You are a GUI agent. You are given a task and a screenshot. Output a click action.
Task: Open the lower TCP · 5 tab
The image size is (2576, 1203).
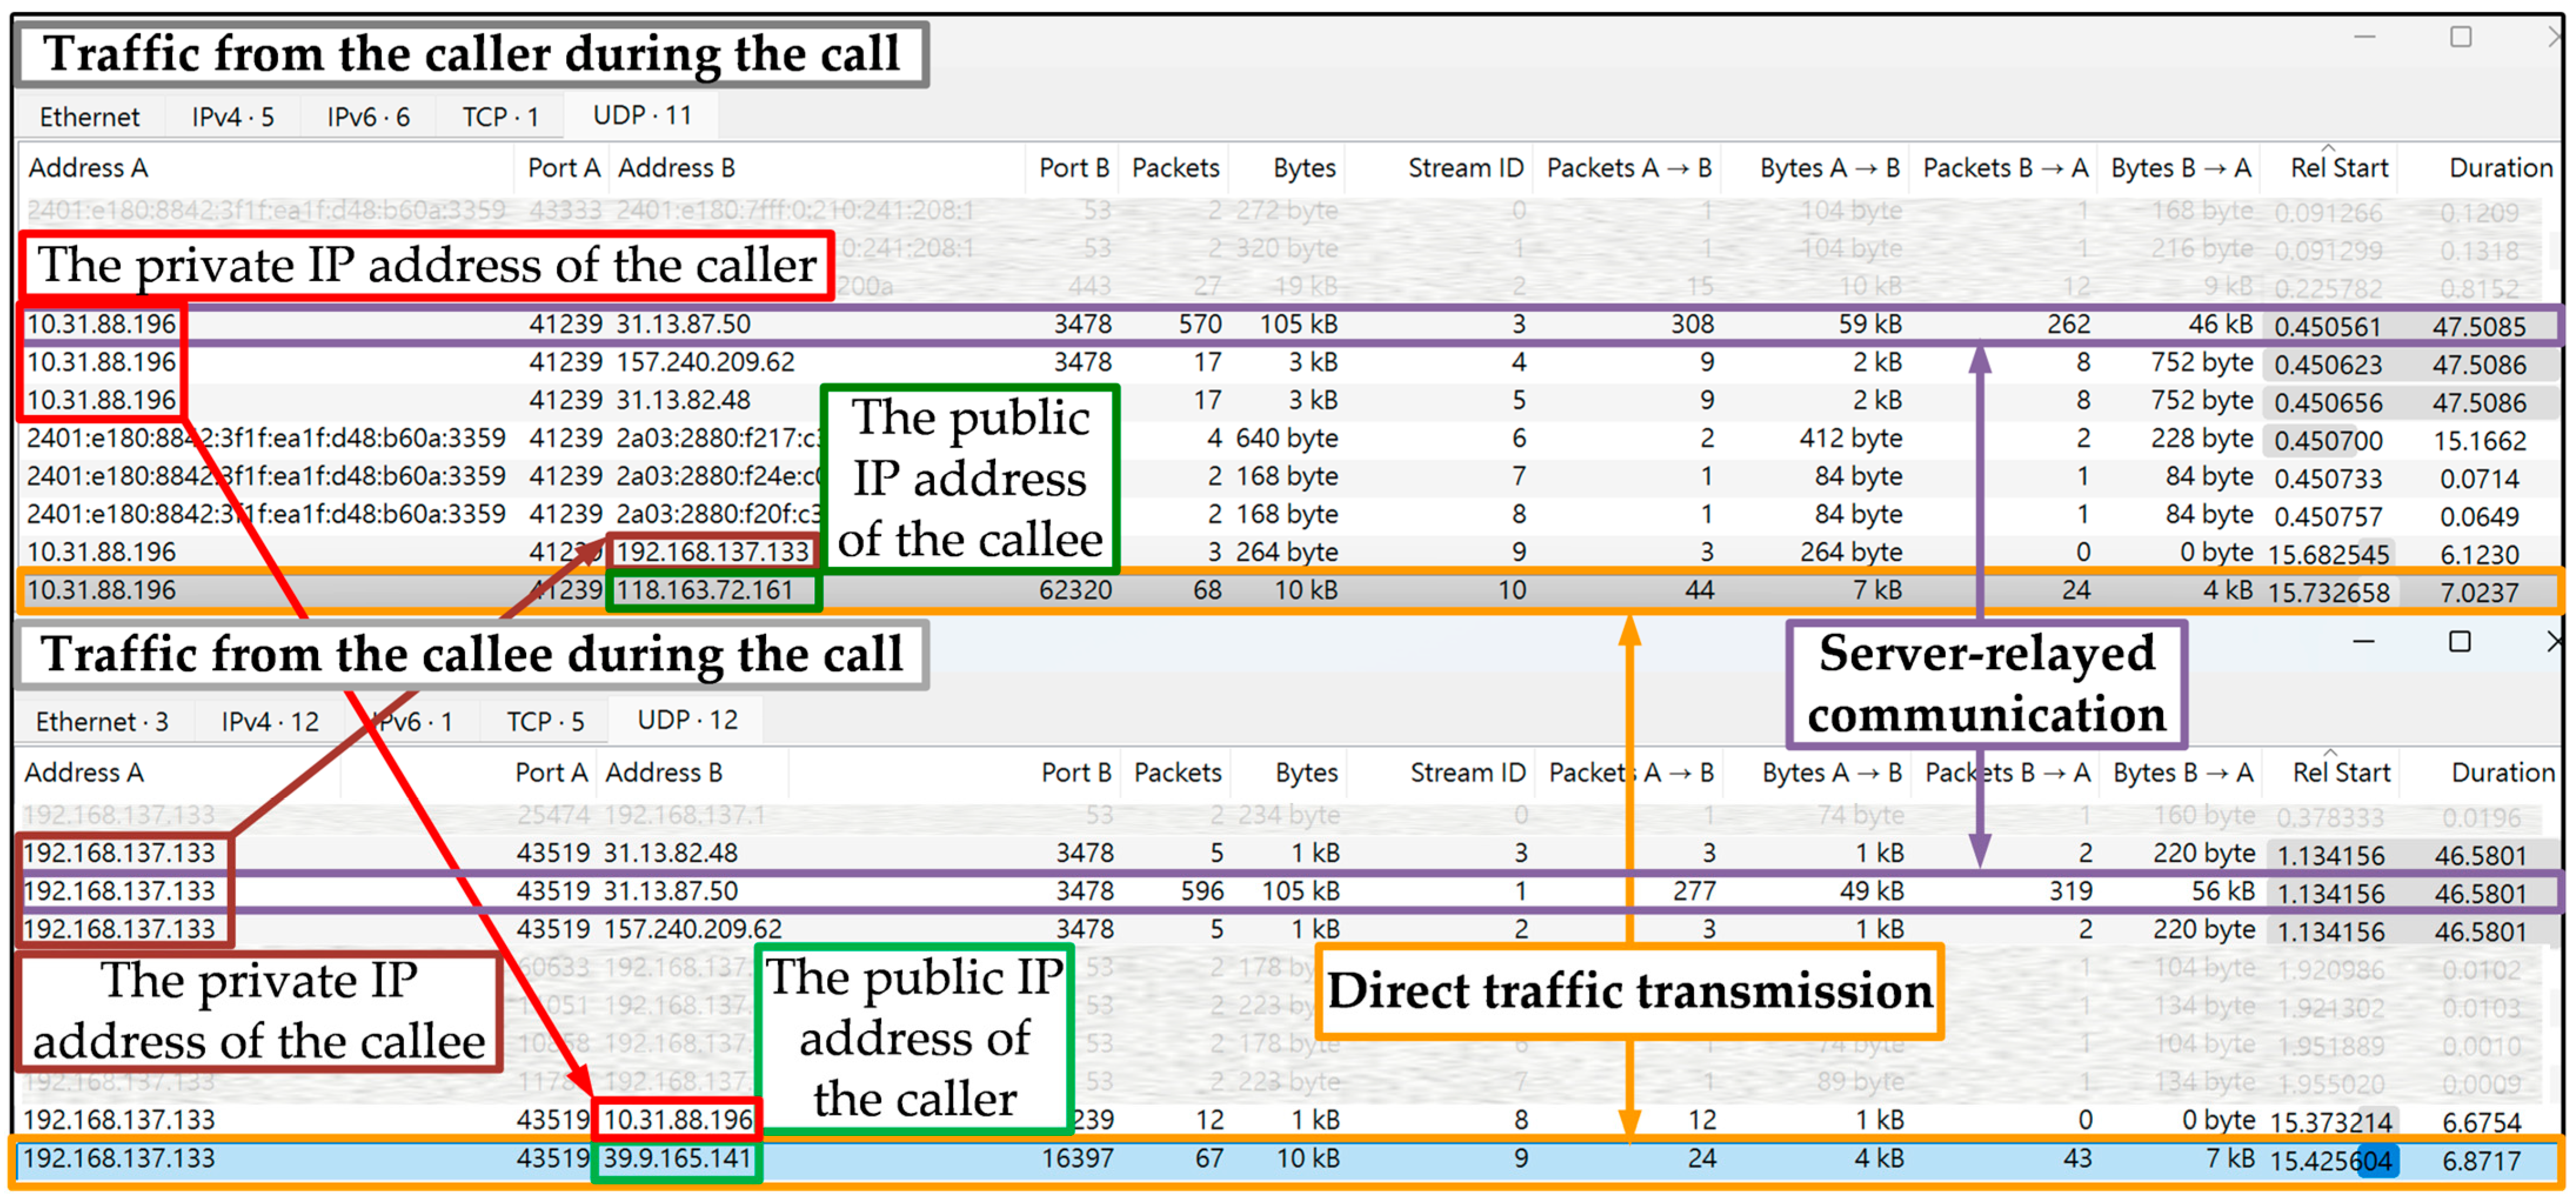[545, 721]
